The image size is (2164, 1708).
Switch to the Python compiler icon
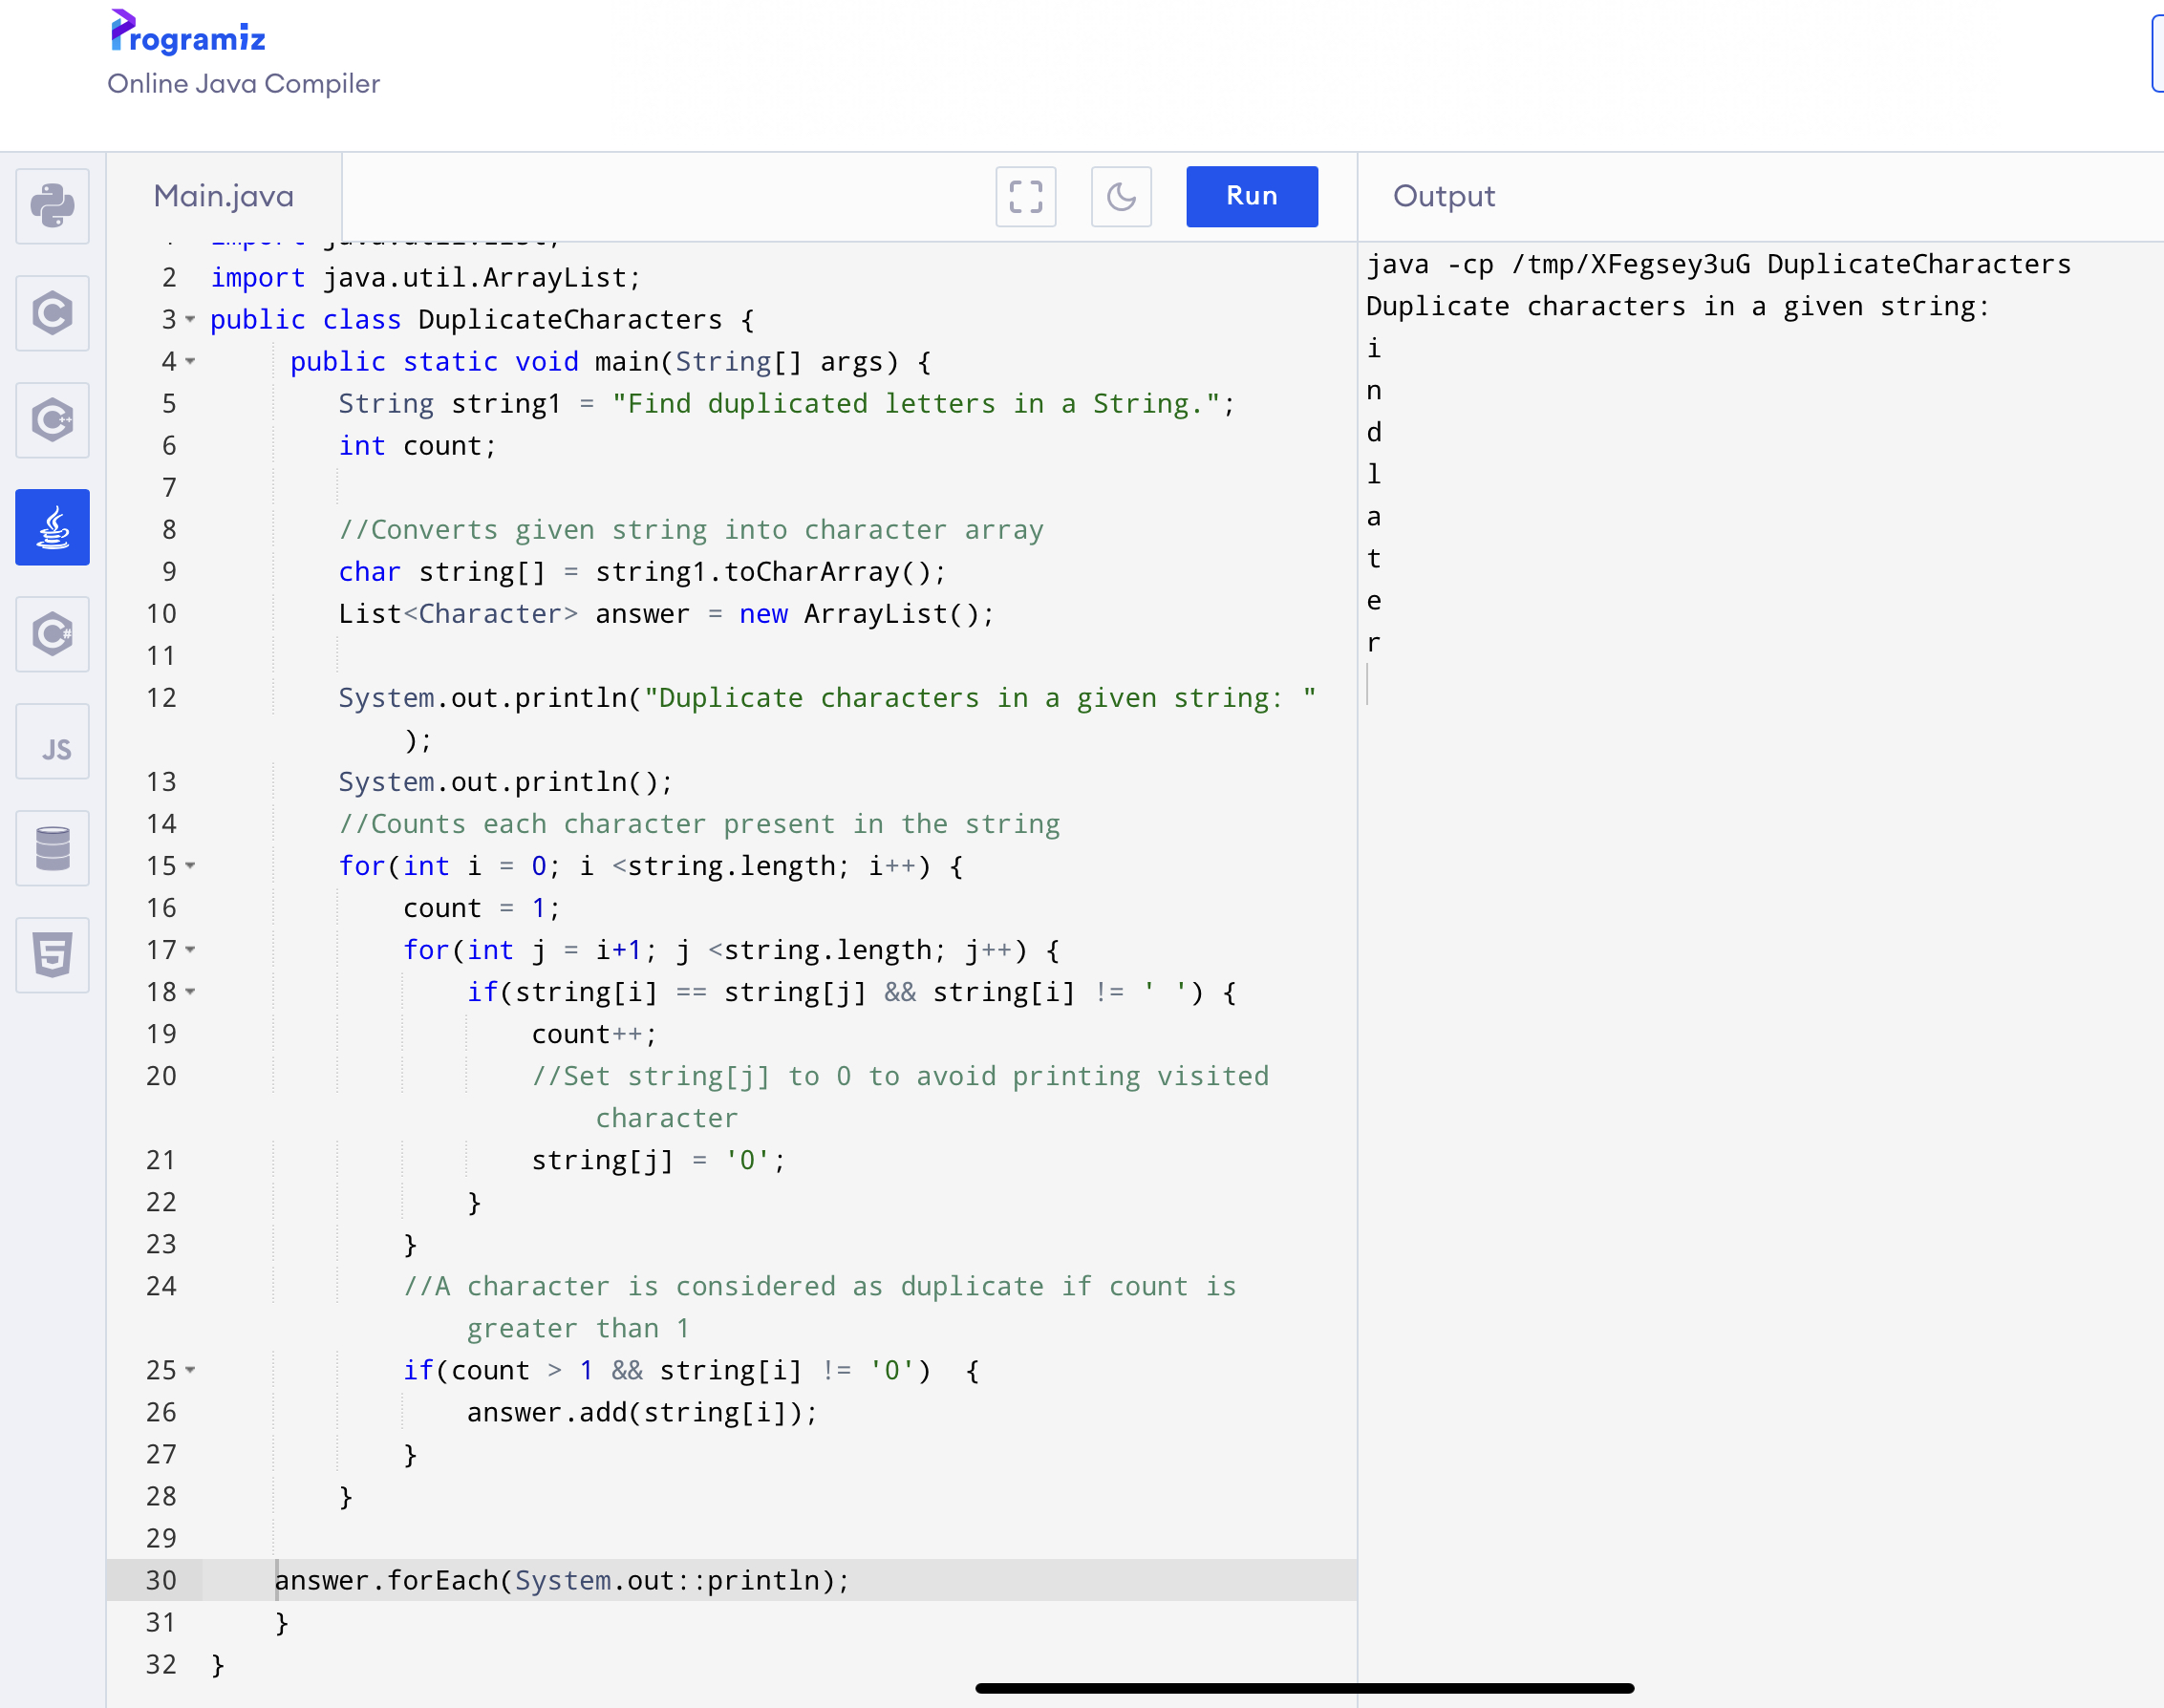(52, 206)
